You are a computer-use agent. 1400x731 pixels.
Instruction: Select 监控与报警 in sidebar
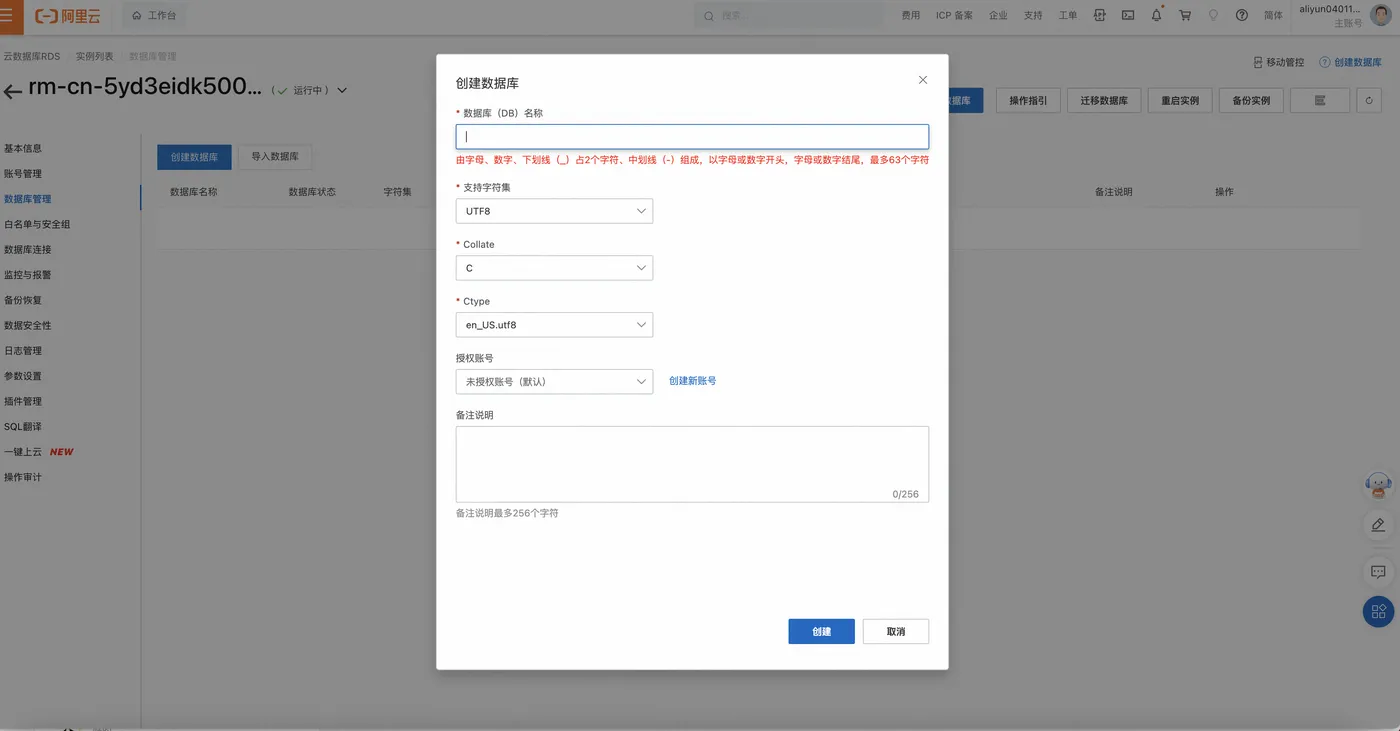click(x=28, y=275)
